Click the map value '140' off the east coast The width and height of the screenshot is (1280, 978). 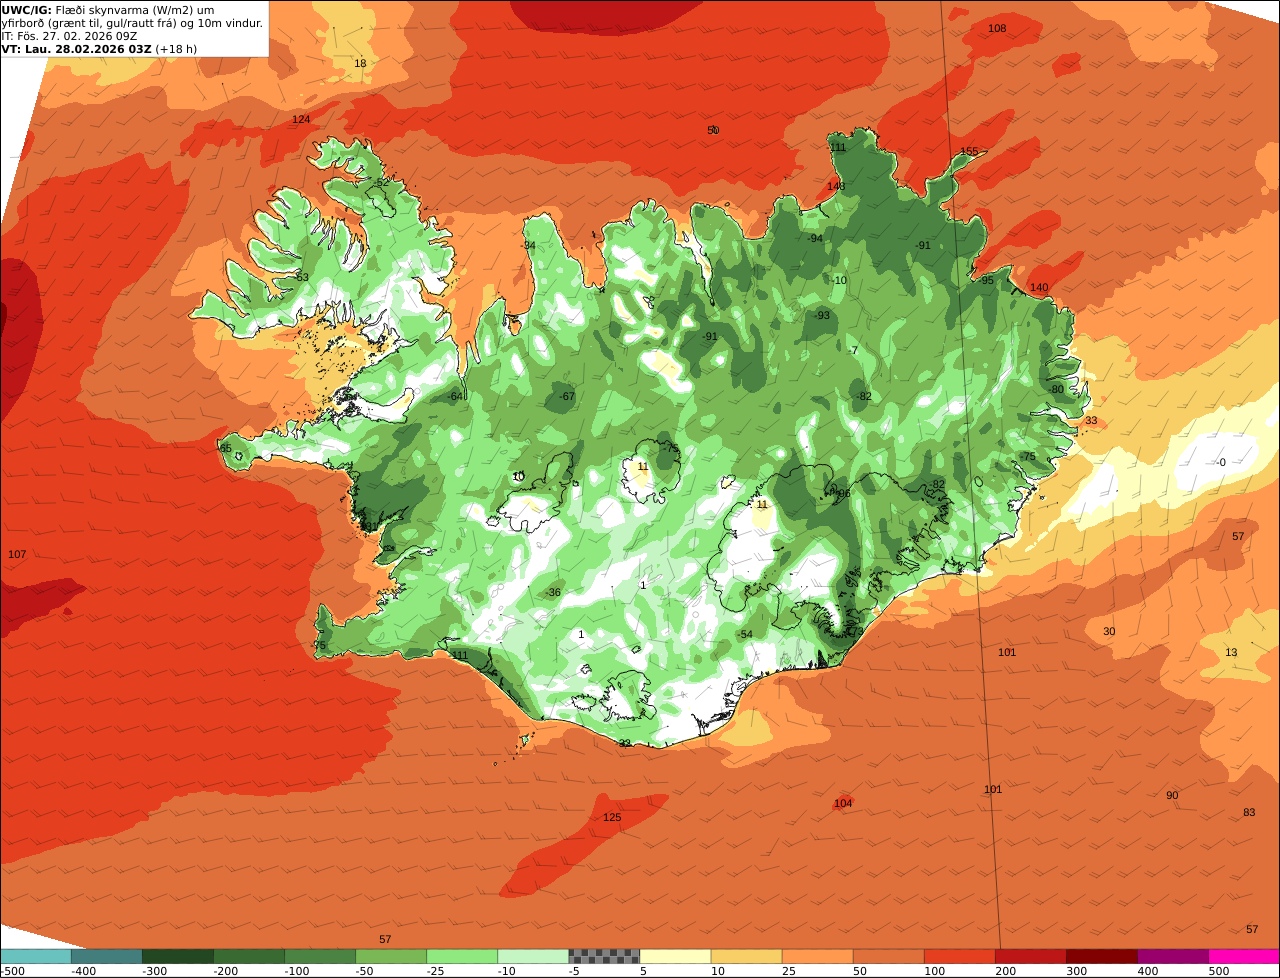click(x=1039, y=288)
